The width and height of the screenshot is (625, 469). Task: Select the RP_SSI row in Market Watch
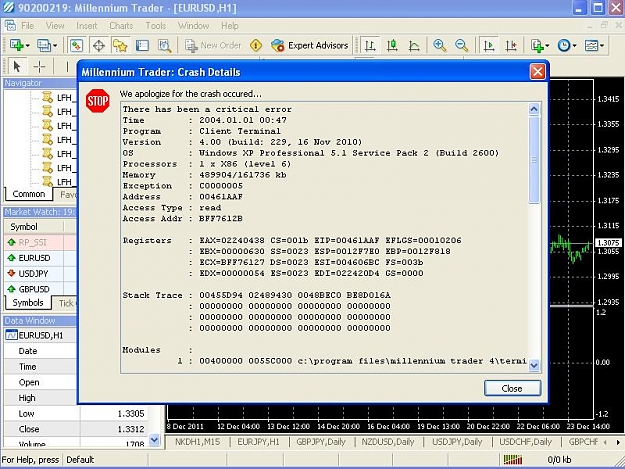tap(40, 242)
